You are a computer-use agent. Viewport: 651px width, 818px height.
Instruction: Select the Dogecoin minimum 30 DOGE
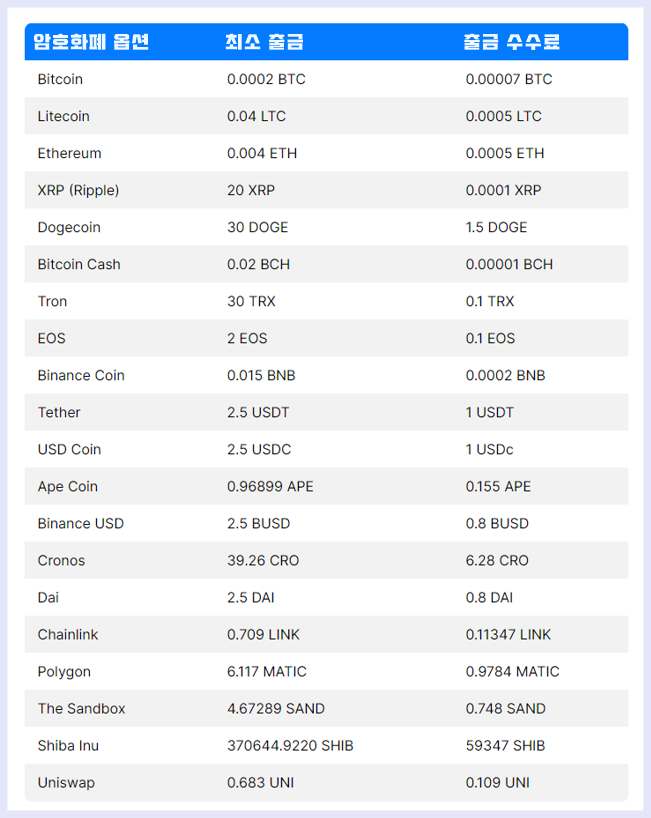click(258, 227)
